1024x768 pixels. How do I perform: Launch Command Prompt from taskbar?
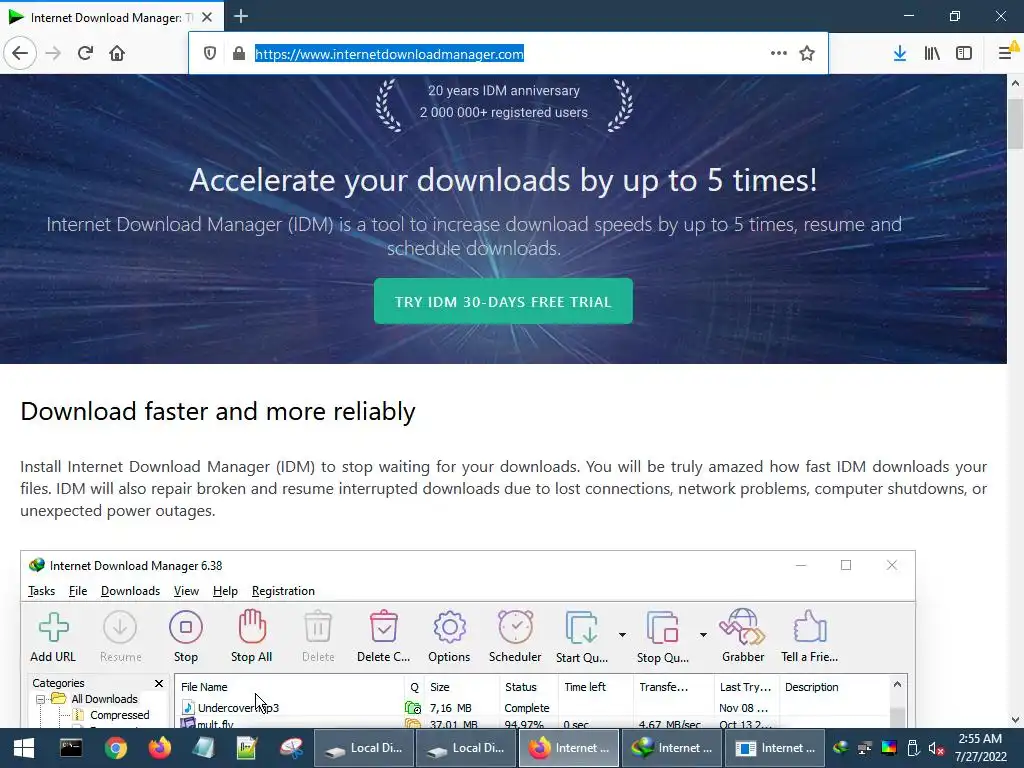(71, 748)
